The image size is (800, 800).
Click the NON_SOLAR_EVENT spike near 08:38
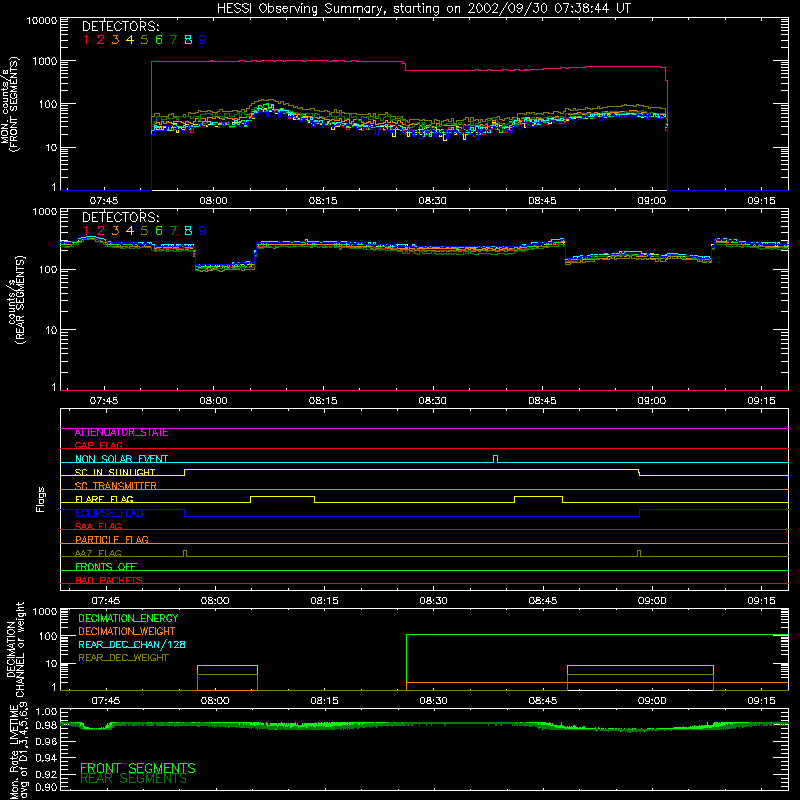pyautogui.click(x=495, y=459)
